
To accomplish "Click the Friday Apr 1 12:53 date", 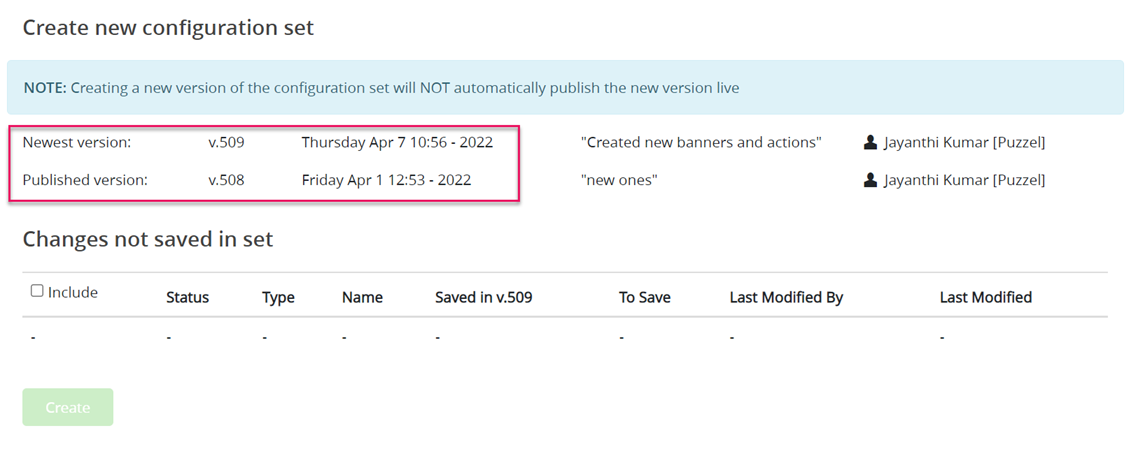I will [386, 181].
